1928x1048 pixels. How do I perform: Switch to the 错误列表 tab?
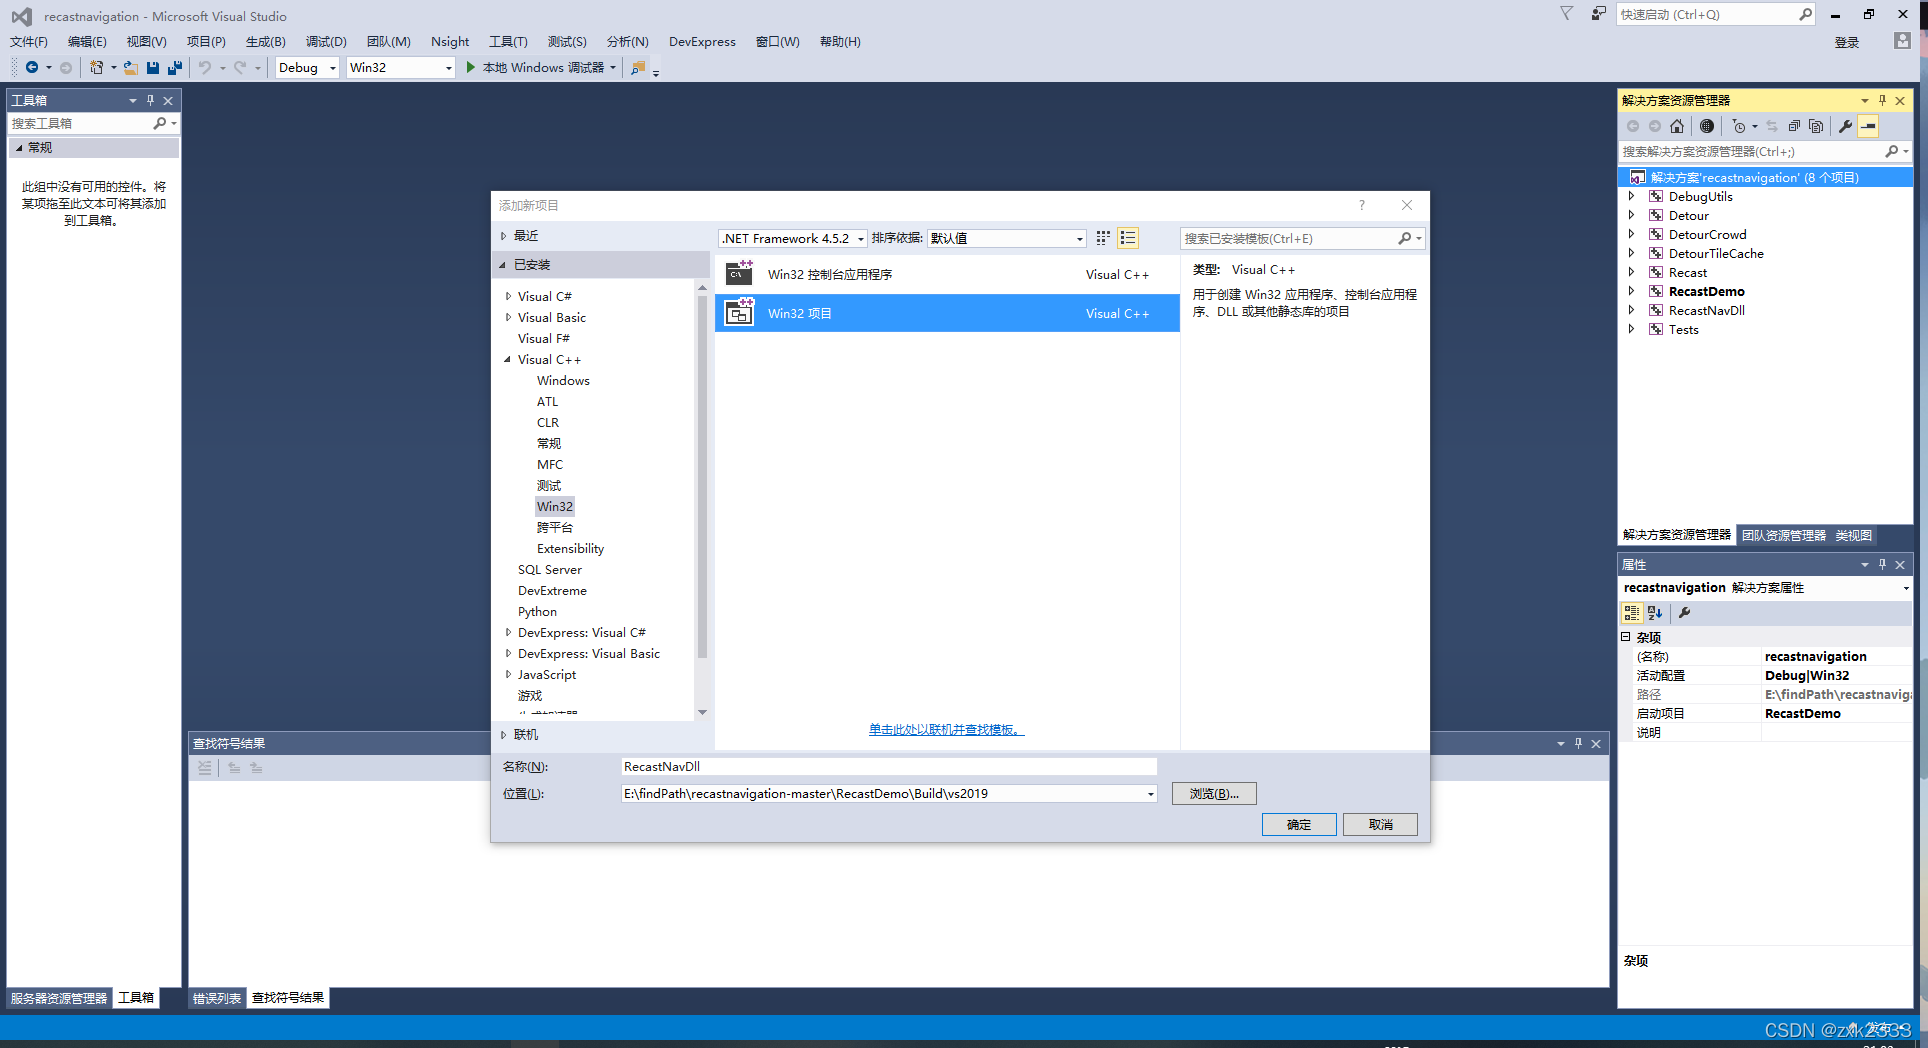(x=217, y=998)
